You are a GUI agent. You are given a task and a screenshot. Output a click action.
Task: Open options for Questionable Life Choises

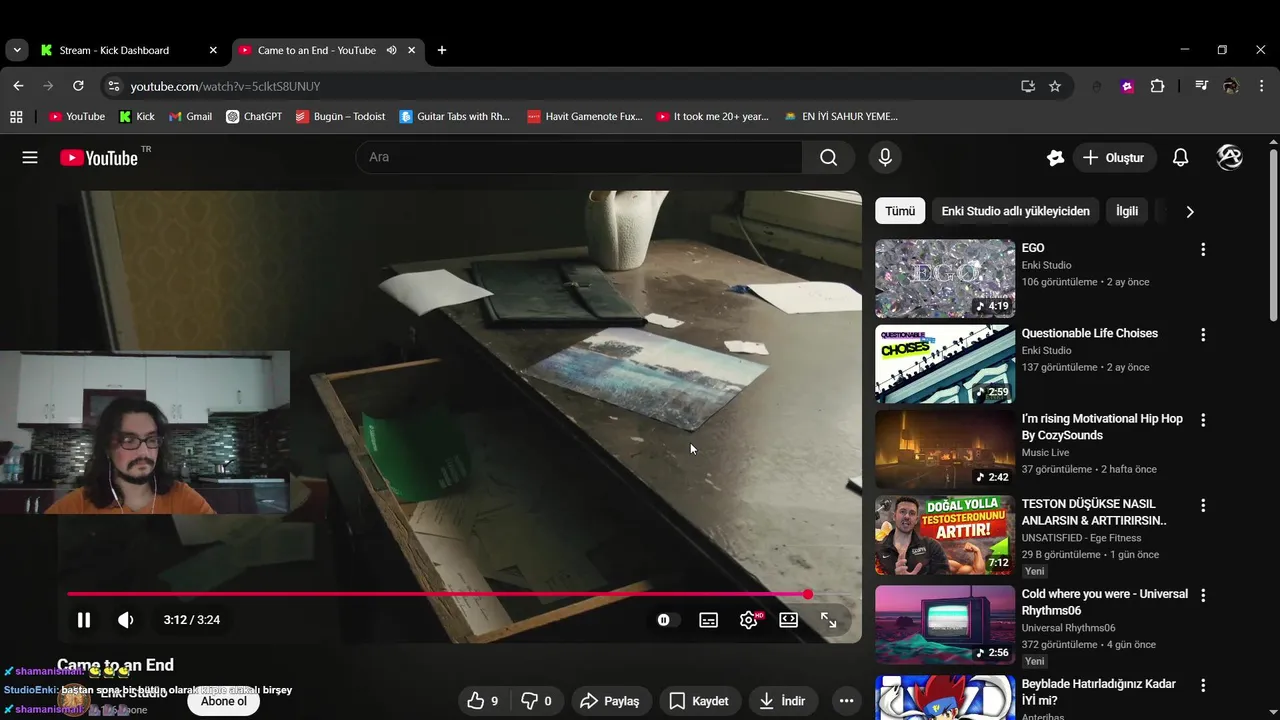(1203, 335)
